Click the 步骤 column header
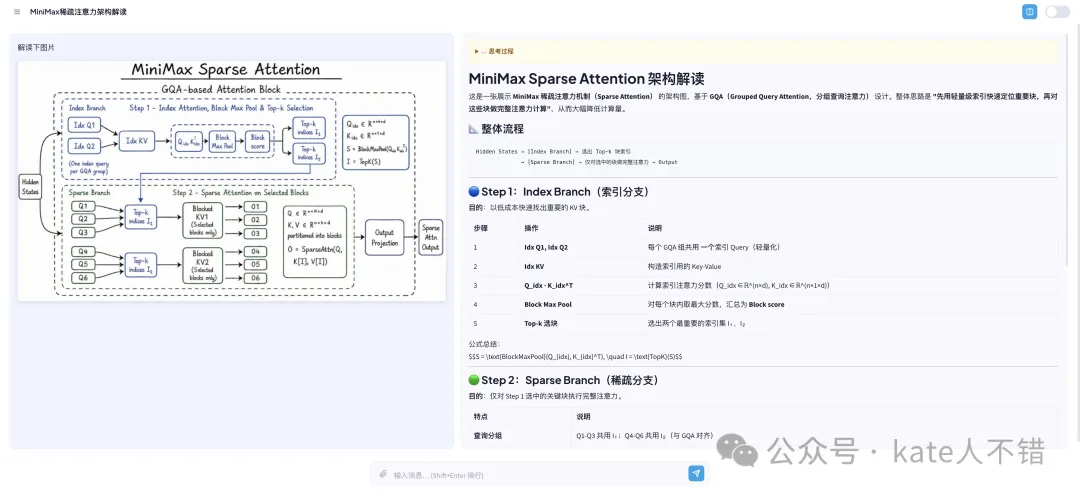Screen dimensions: 1080x495 480,228
